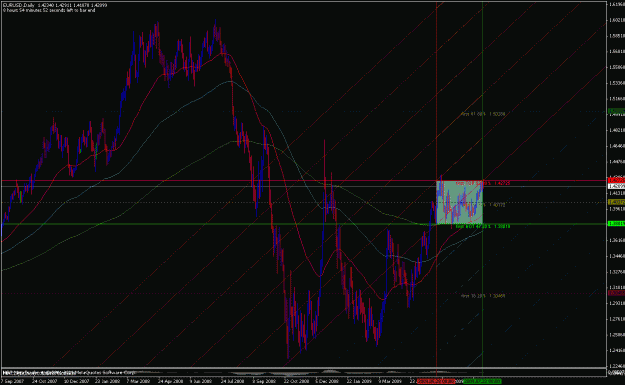Click the '7 Mar 2008' date on the time axis

(138, 381)
